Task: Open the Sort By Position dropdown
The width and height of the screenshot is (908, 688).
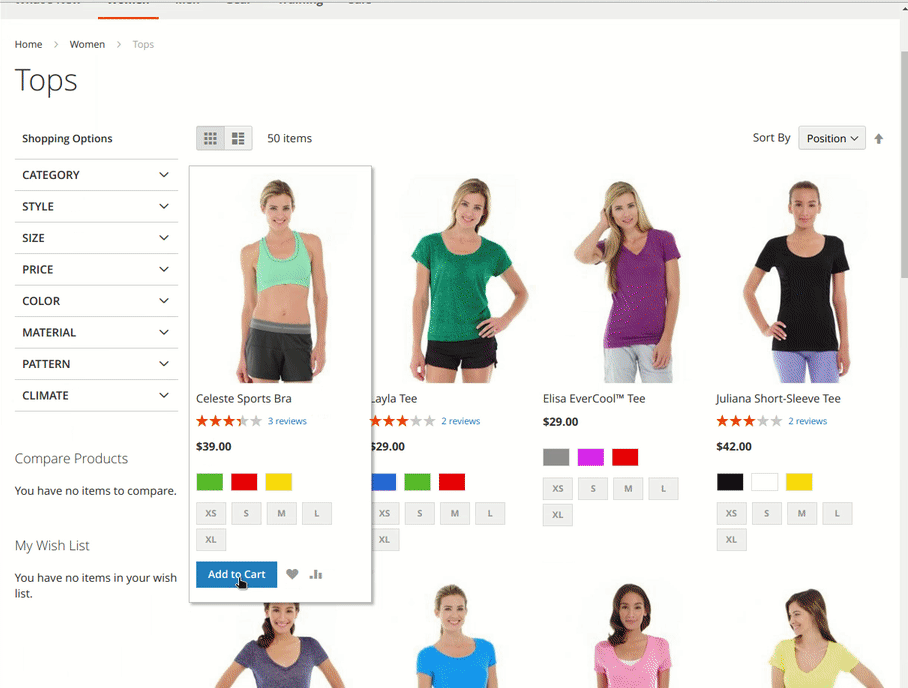Action: click(832, 138)
